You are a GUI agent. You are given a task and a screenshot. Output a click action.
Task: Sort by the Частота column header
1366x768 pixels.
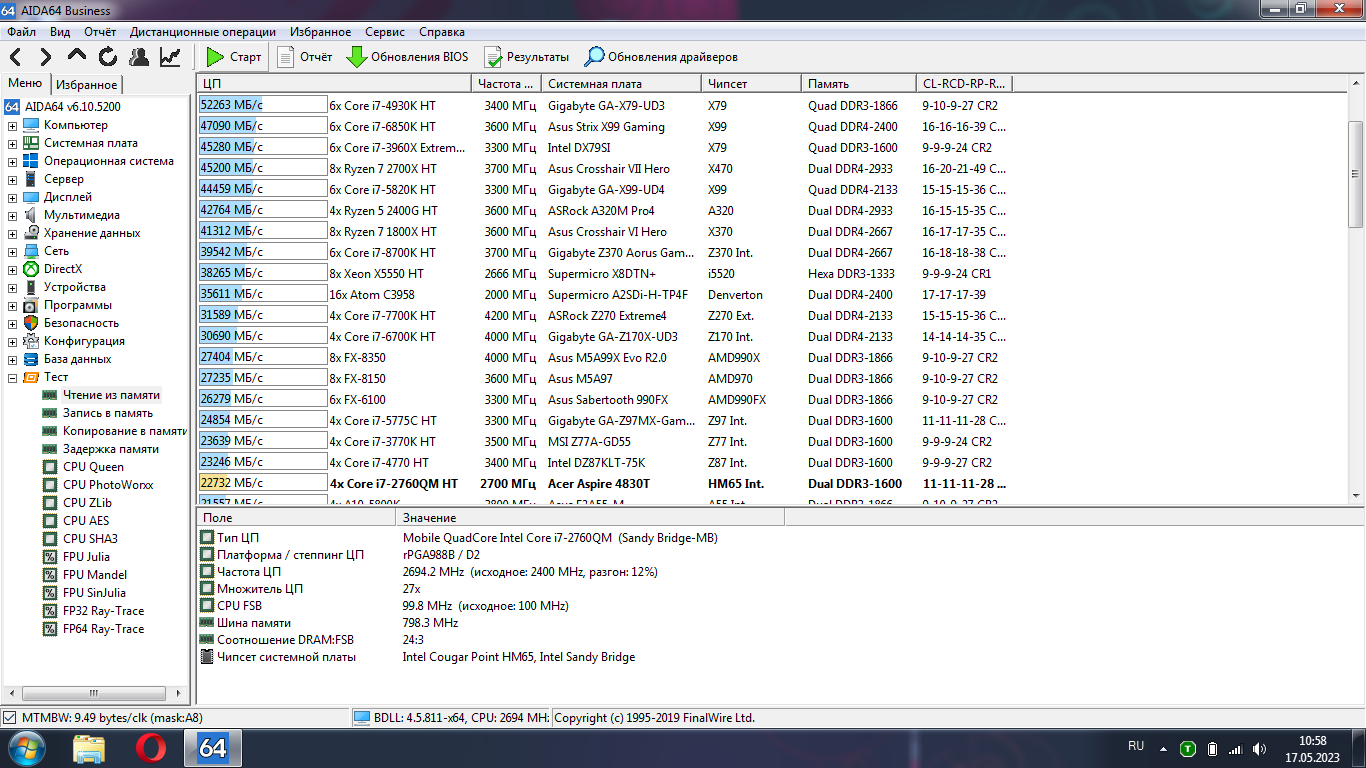click(x=506, y=84)
